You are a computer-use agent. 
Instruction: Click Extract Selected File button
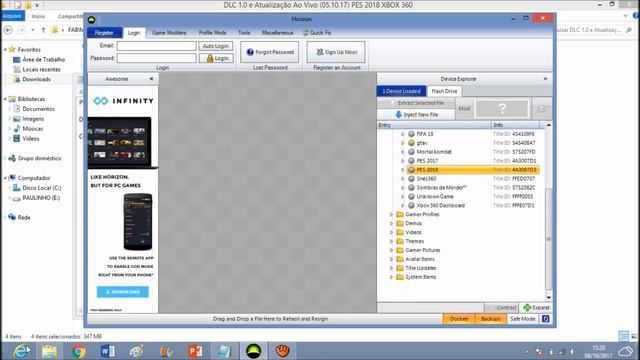pos(416,103)
